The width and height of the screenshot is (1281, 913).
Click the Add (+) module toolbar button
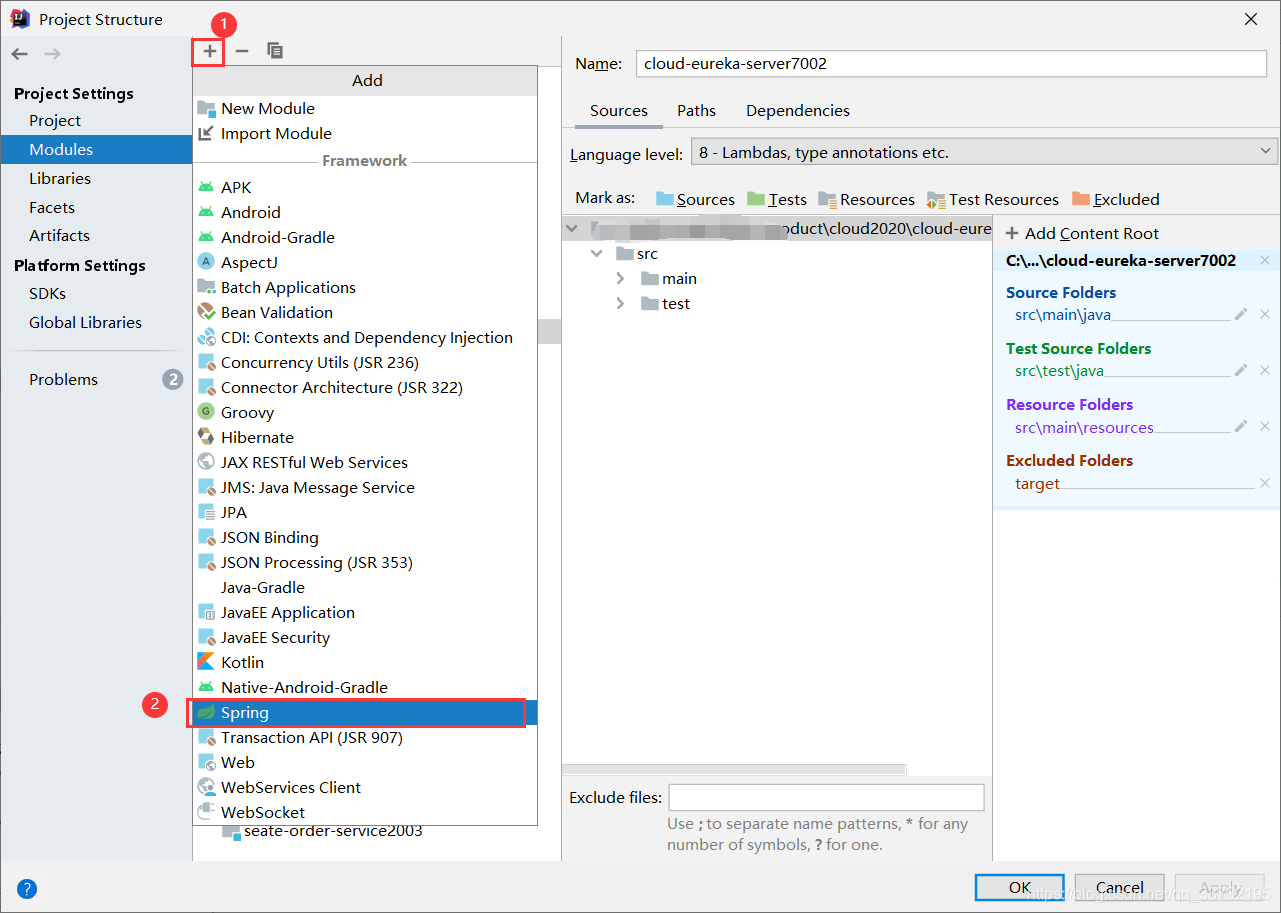(x=209, y=50)
